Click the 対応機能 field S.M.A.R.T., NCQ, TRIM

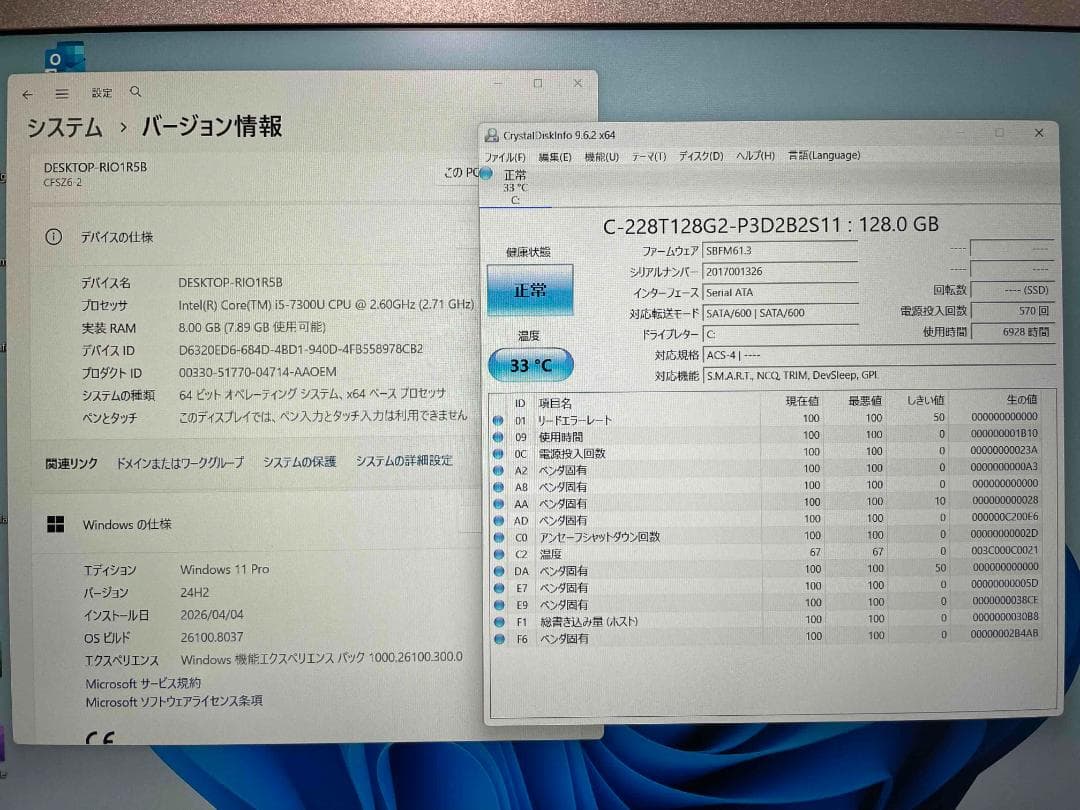pyautogui.click(x=879, y=375)
